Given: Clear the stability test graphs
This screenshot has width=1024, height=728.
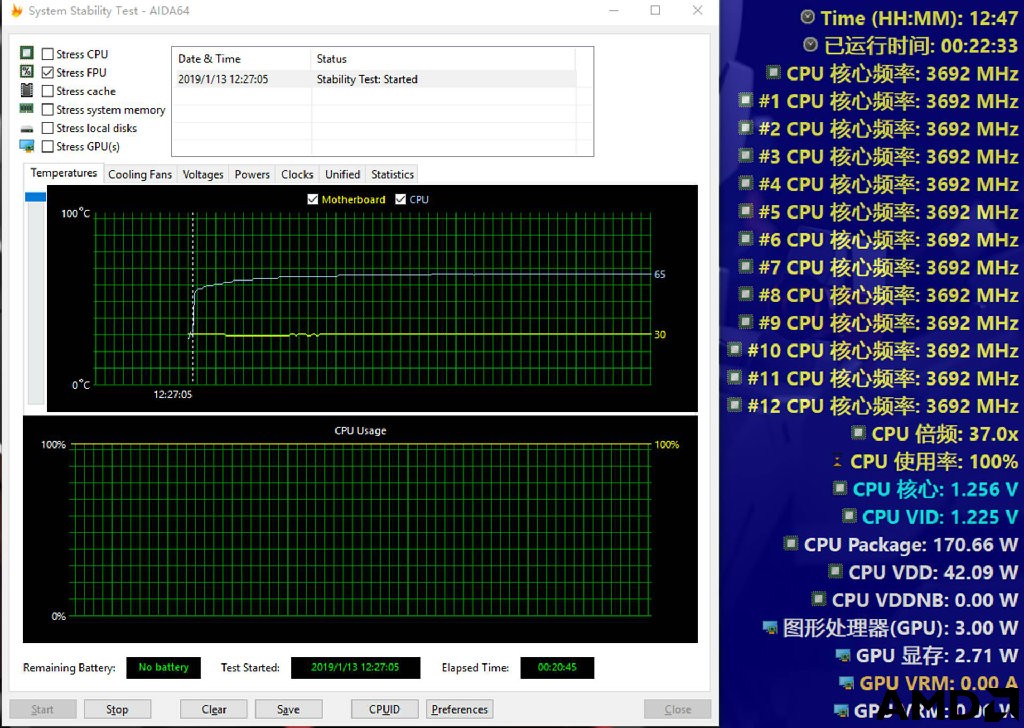Looking at the screenshot, I should pos(214,709).
